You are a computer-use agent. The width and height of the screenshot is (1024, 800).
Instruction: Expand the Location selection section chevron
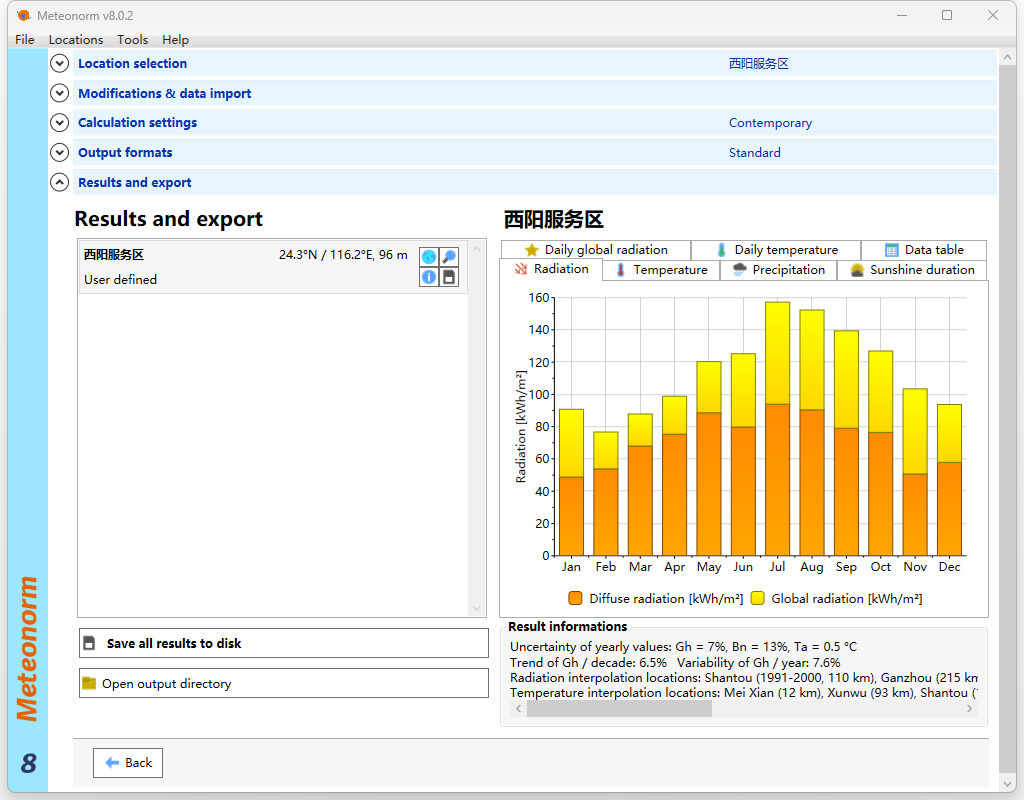pos(59,63)
